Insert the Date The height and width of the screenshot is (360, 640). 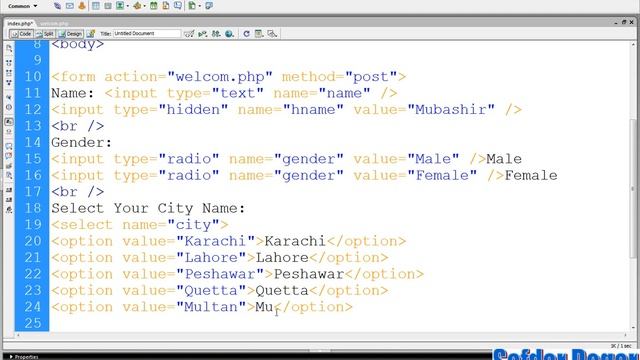pyautogui.click(x=153, y=6)
